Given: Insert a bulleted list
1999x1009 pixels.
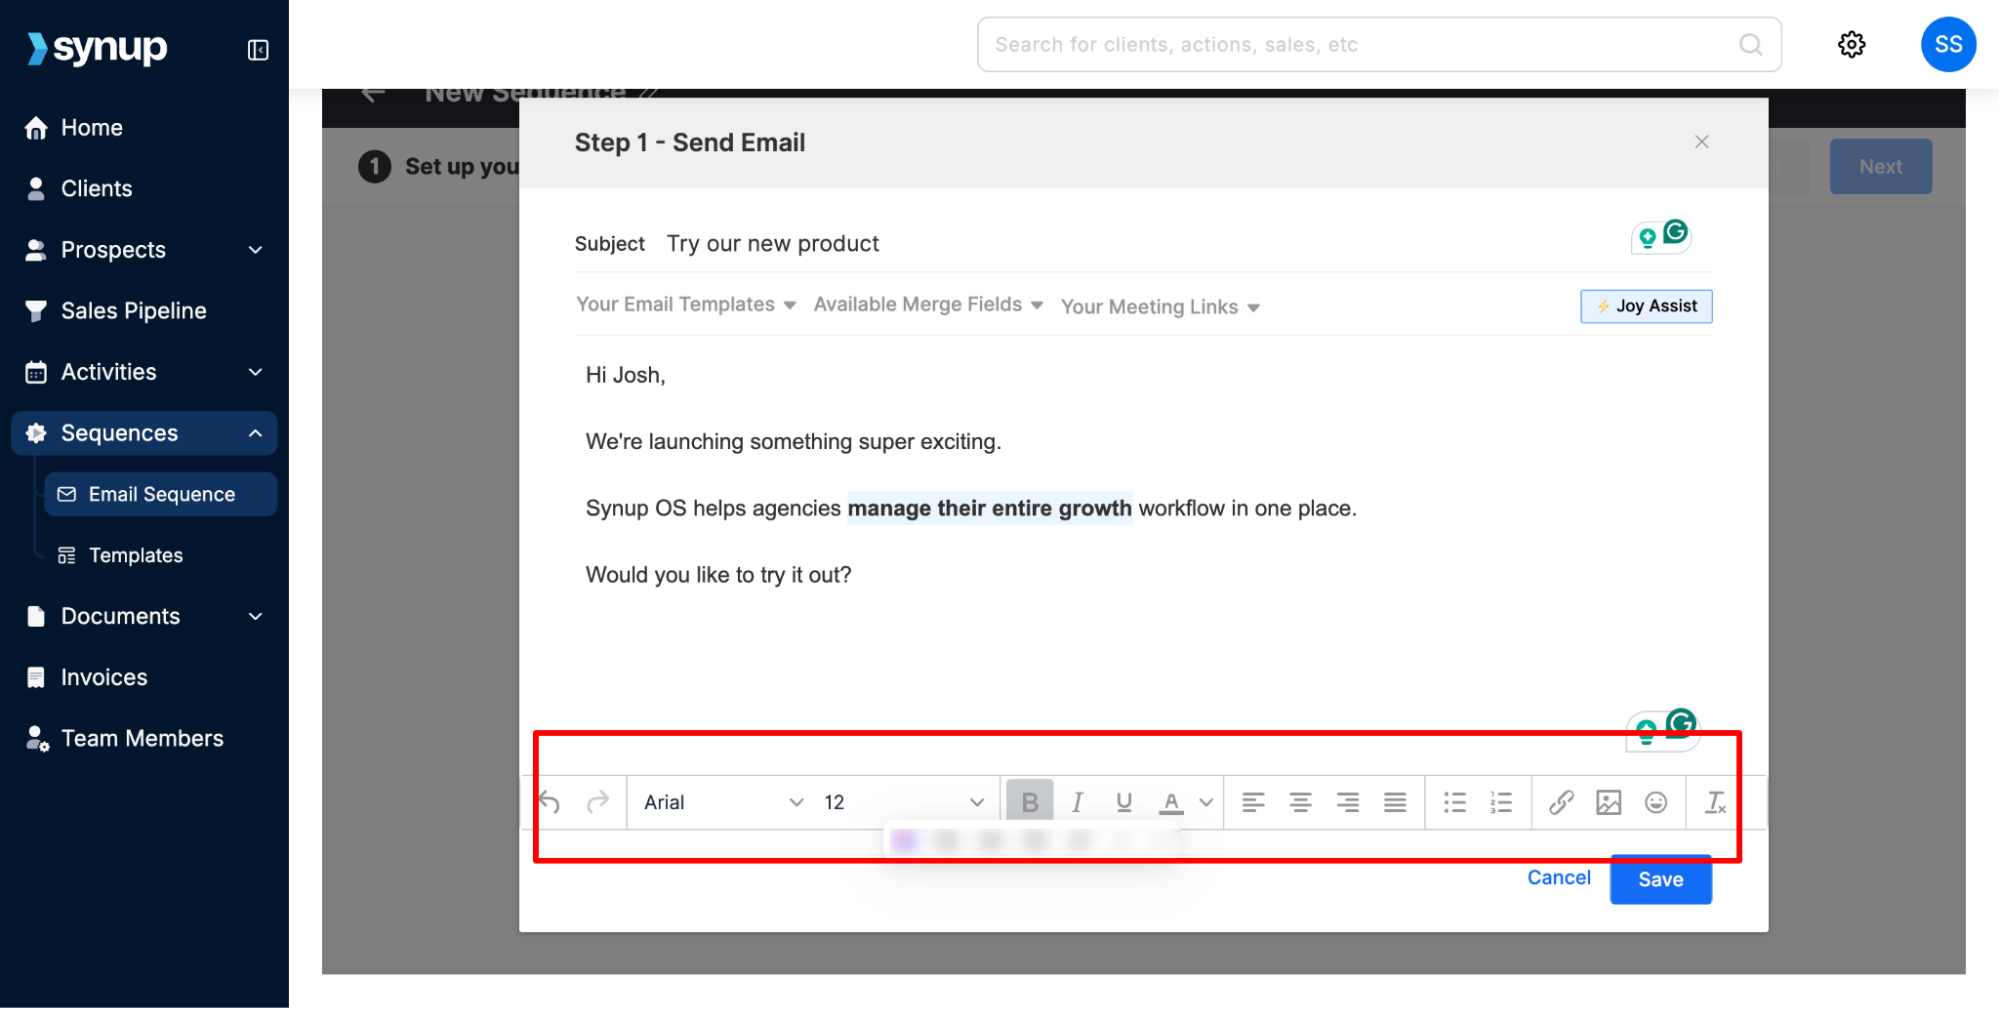Looking at the screenshot, I should click(x=1455, y=802).
